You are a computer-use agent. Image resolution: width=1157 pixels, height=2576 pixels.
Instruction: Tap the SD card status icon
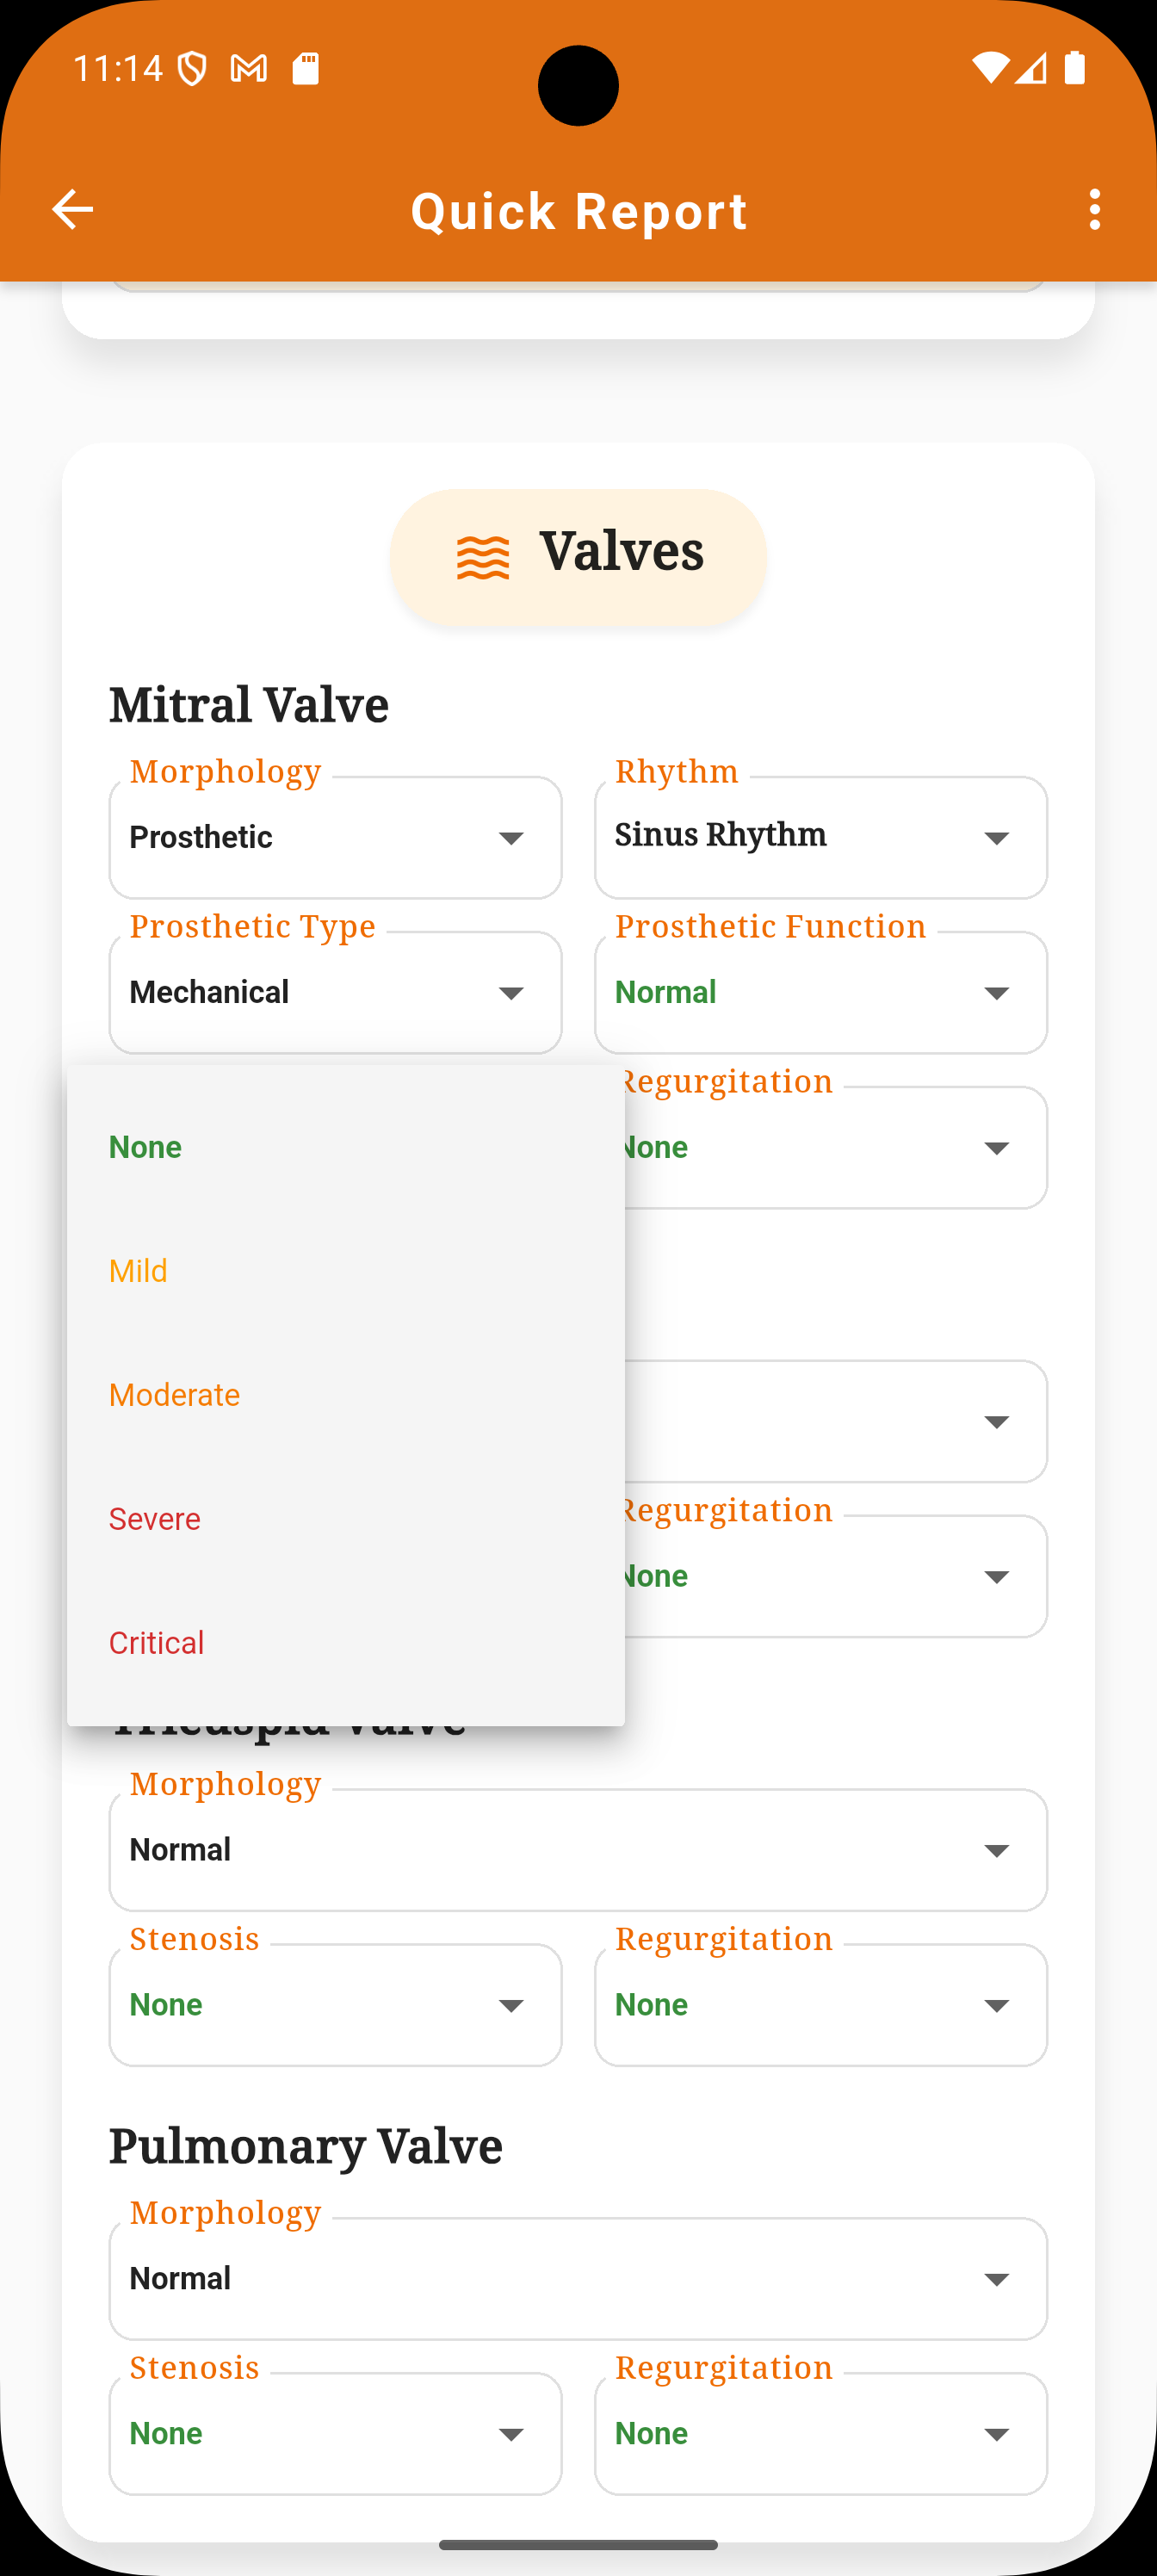pyautogui.click(x=306, y=68)
